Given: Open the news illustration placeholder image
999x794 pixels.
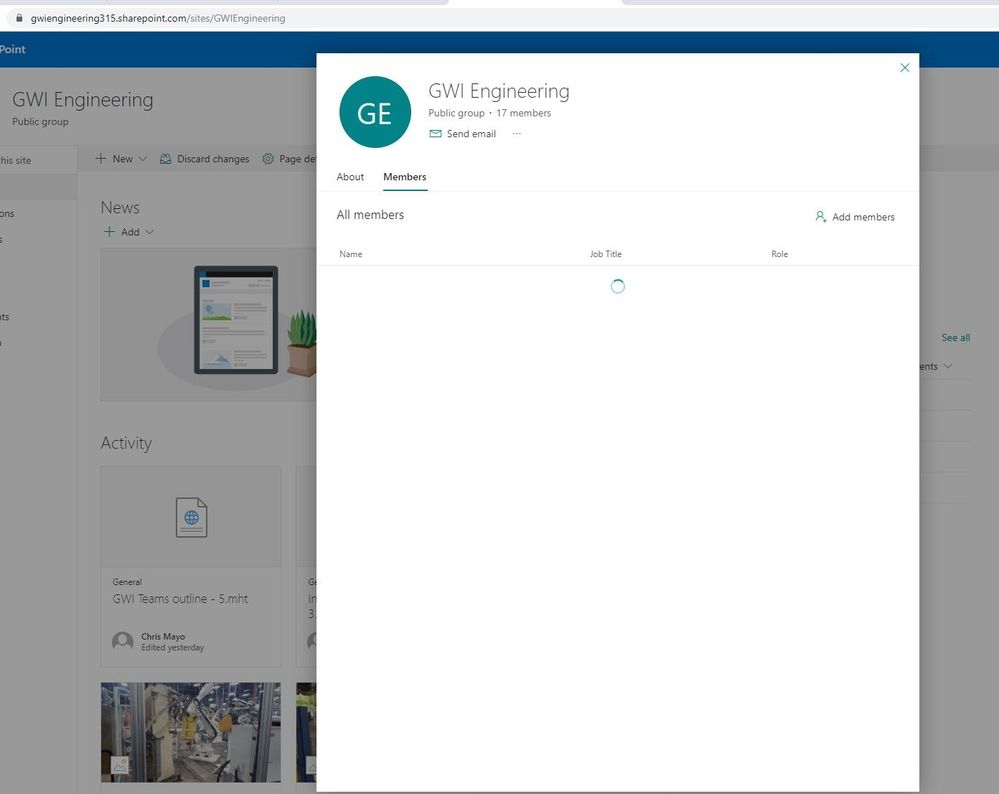Looking at the screenshot, I should pos(208,325).
